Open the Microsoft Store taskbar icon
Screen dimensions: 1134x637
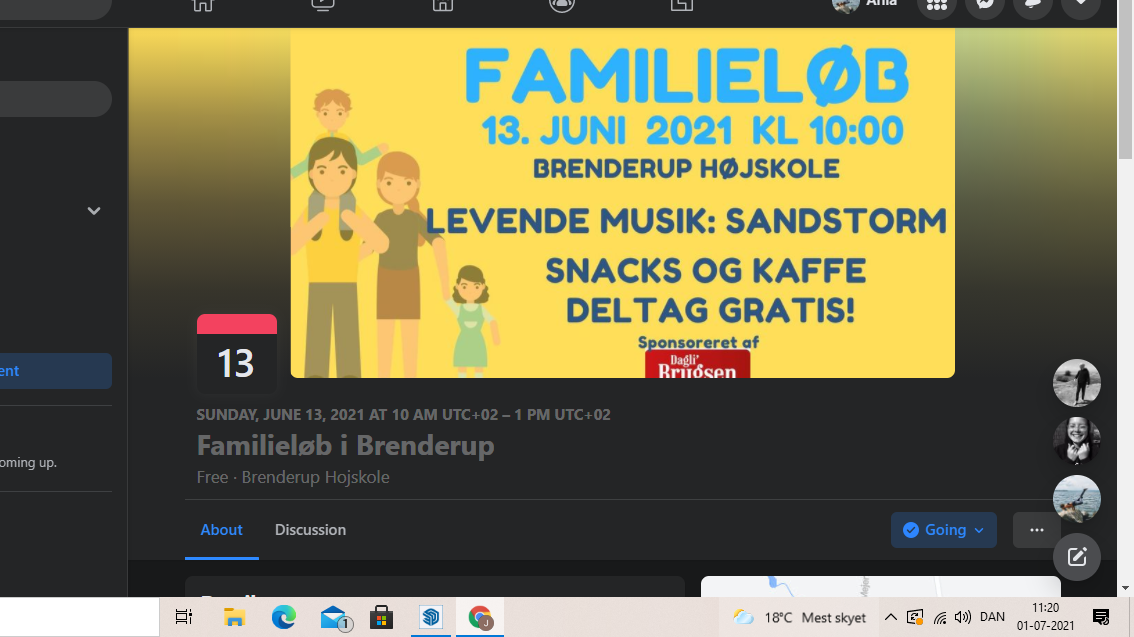(x=381, y=617)
